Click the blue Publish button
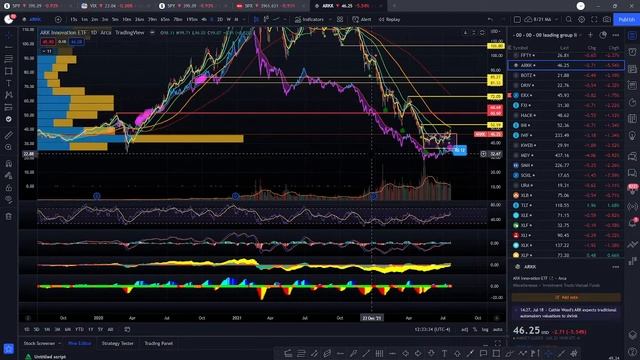Screen dimensions: 640x360 point(626,19)
